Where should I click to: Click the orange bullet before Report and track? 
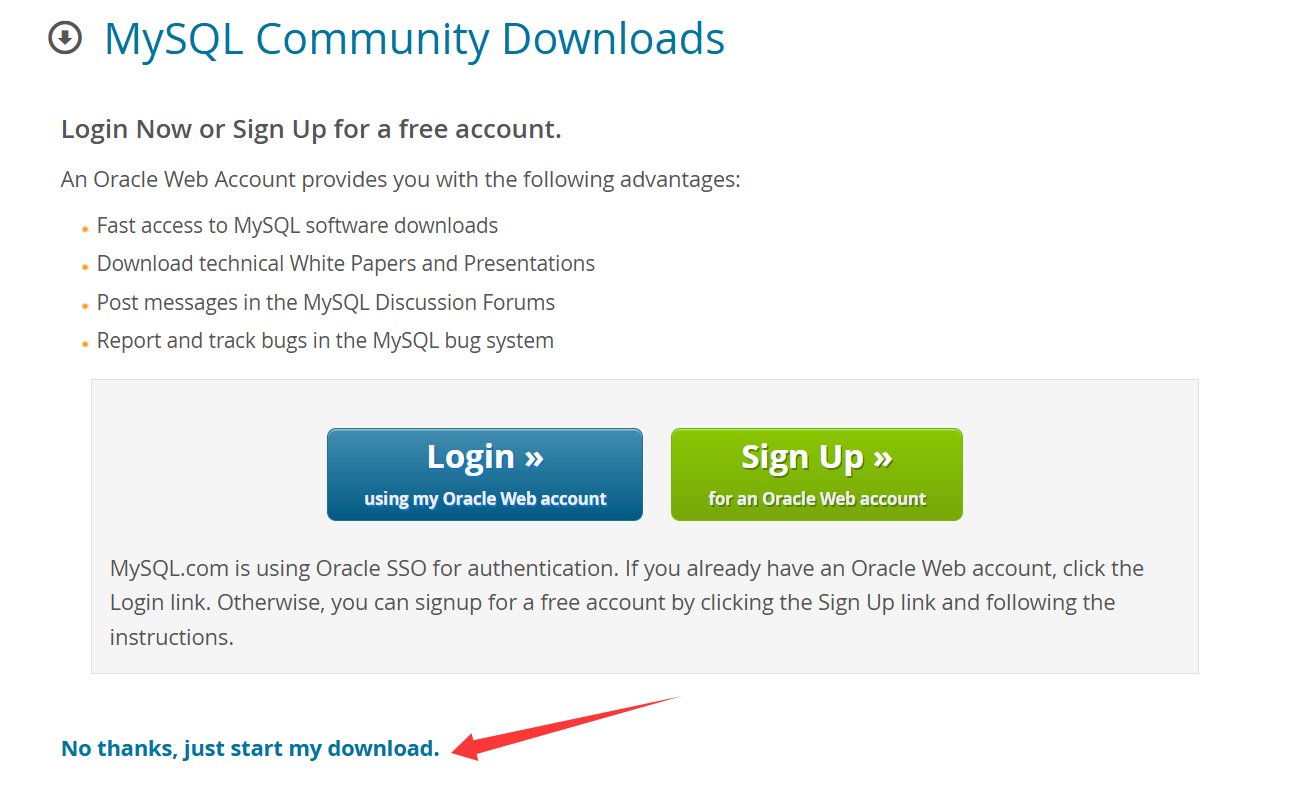86,344
